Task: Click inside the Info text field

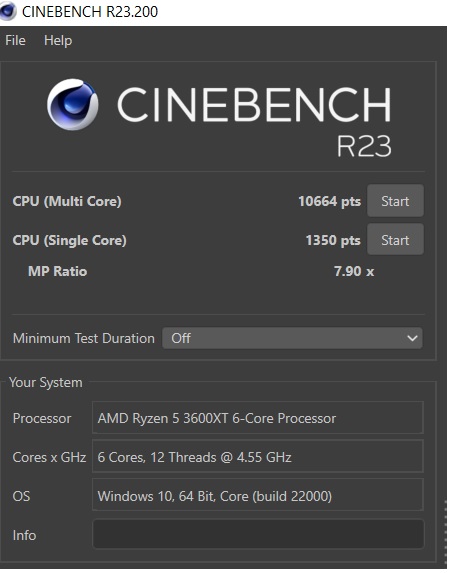Action: [x=258, y=534]
